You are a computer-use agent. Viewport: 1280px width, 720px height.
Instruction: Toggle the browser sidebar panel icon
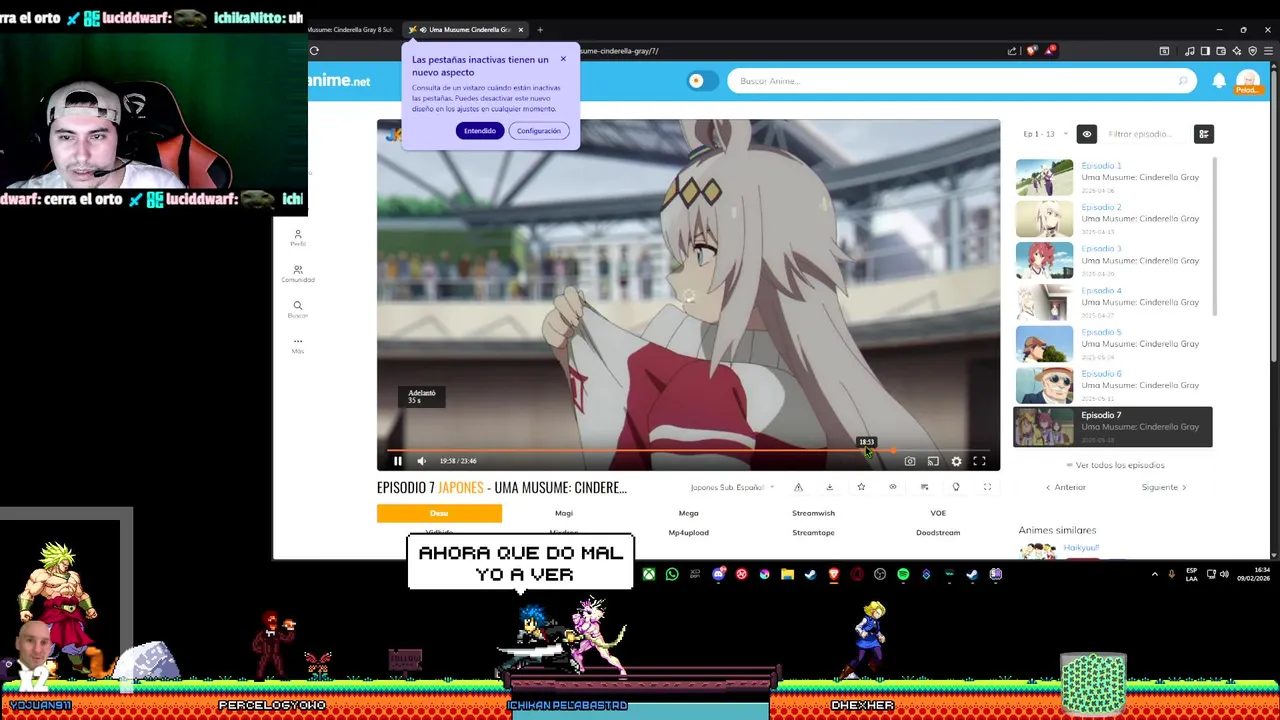tap(1205, 51)
